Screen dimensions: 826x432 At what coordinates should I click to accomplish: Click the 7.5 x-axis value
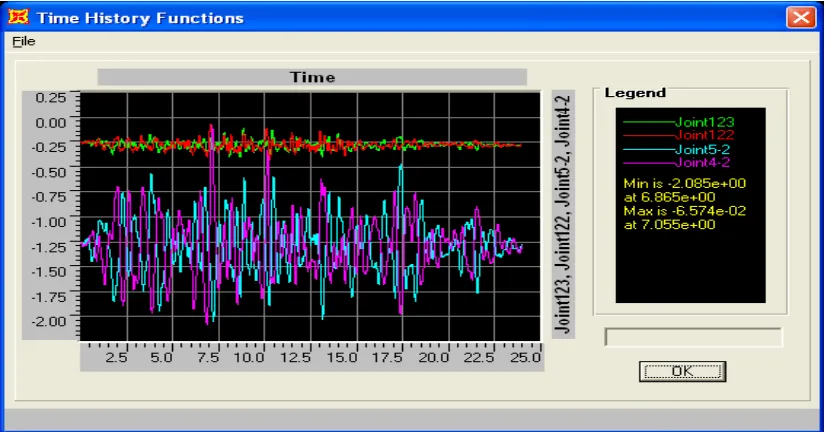208,358
